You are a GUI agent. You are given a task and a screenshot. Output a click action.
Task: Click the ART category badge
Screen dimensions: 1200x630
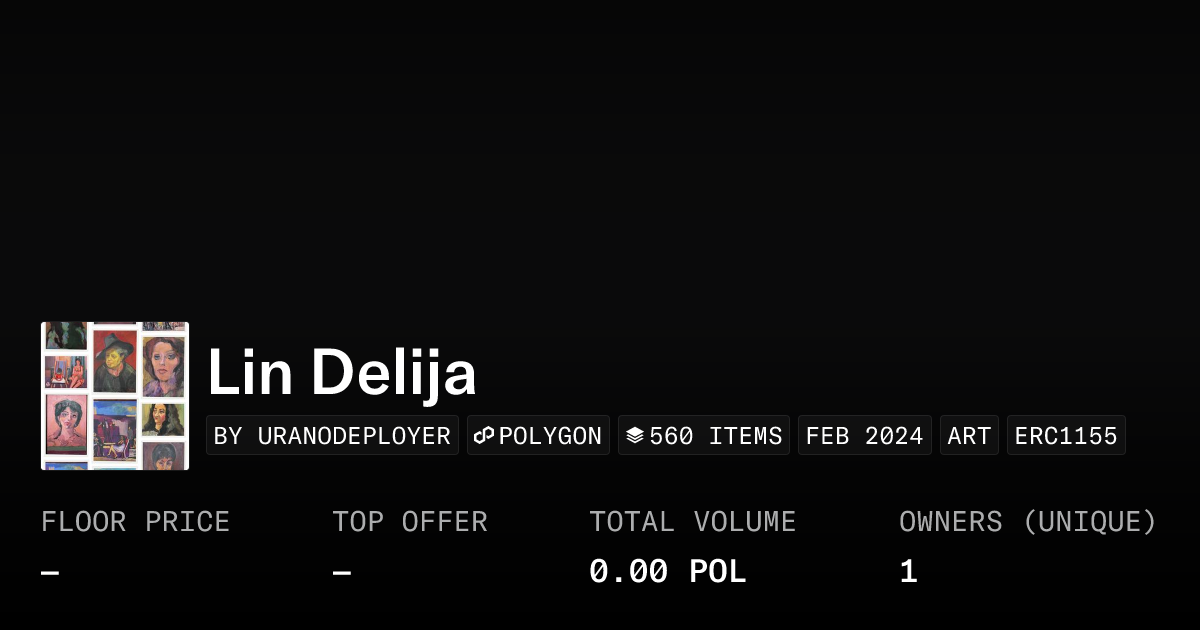(x=969, y=436)
